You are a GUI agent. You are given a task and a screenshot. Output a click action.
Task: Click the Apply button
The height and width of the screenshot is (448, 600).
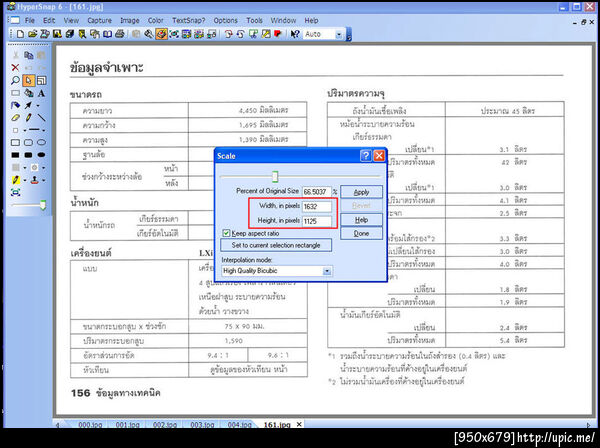click(361, 192)
